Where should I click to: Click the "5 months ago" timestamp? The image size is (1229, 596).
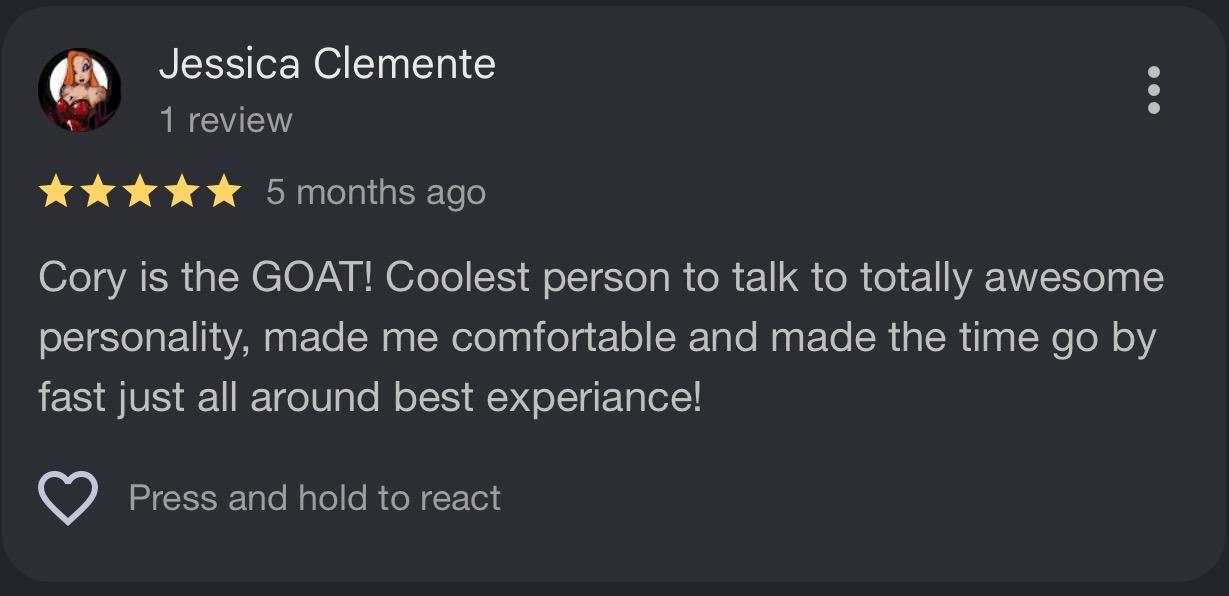click(x=376, y=192)
